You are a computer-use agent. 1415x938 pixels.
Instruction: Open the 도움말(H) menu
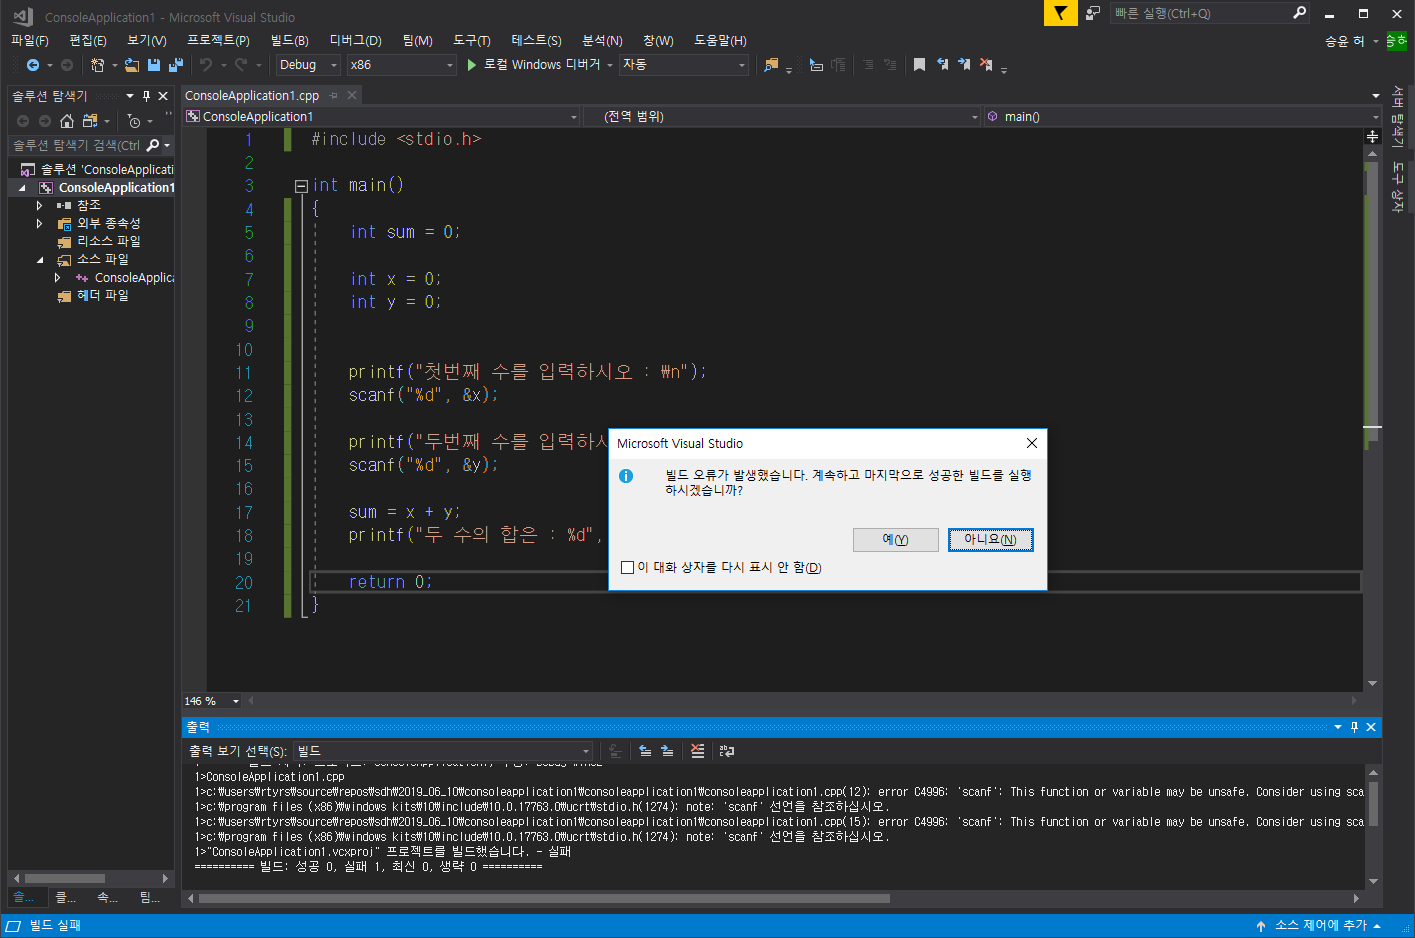(721, 40)
